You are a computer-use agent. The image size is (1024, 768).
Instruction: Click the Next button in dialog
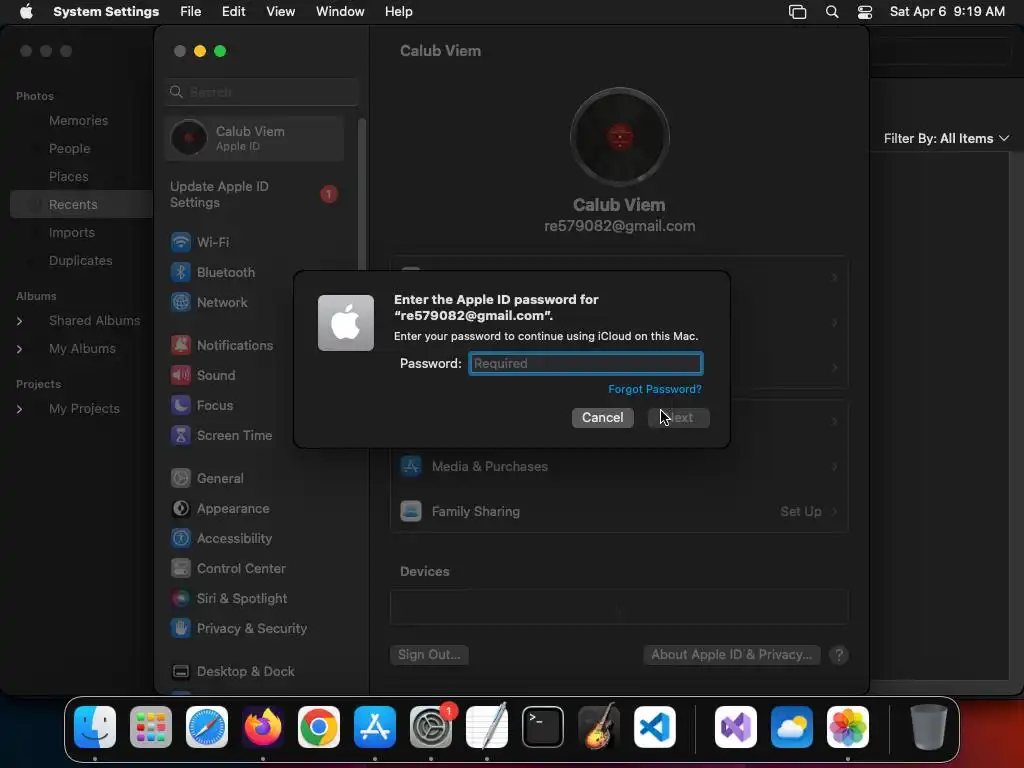point(679,417)
